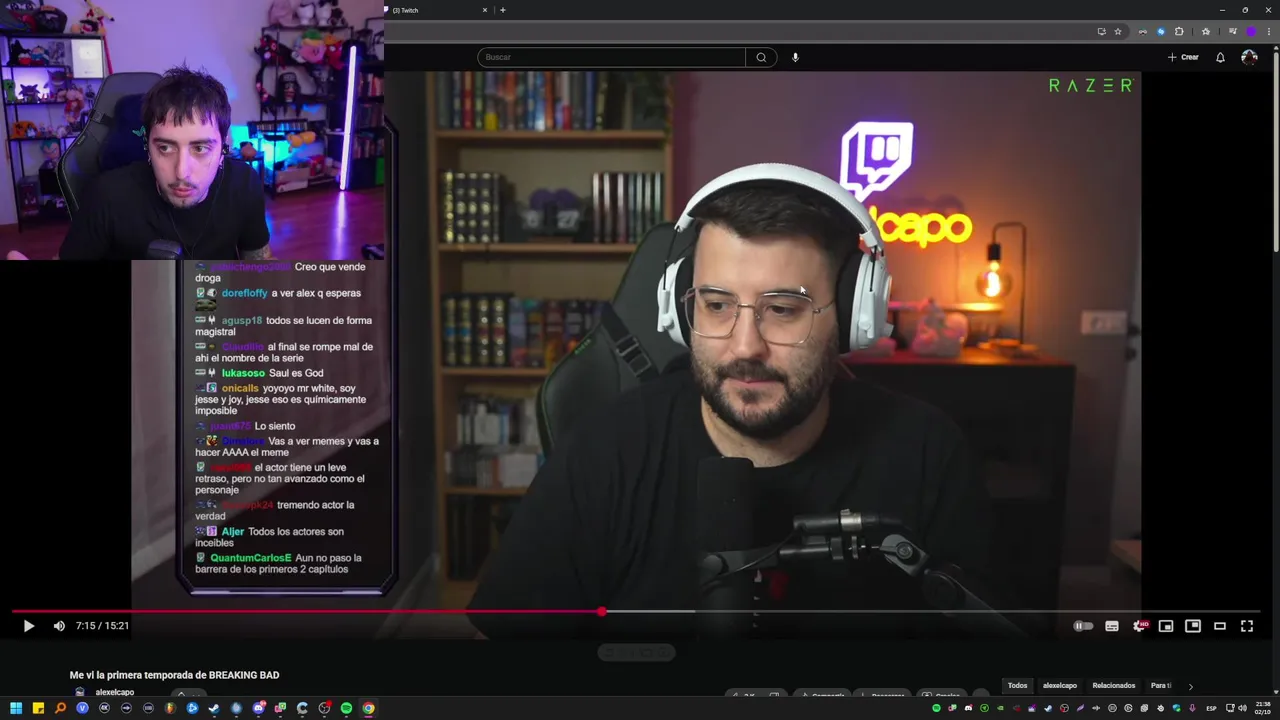
Task: Open the media control toolbar icon
Action: point(1232,31)
